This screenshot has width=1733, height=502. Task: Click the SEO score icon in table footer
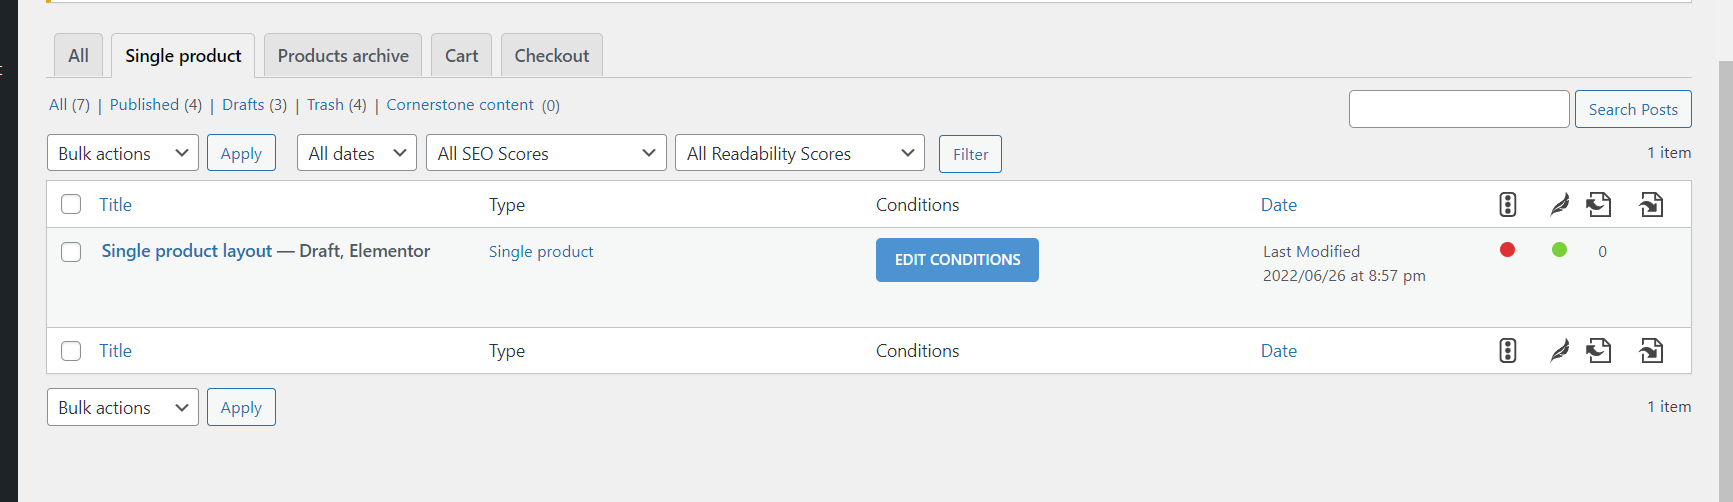point(1507,351)
